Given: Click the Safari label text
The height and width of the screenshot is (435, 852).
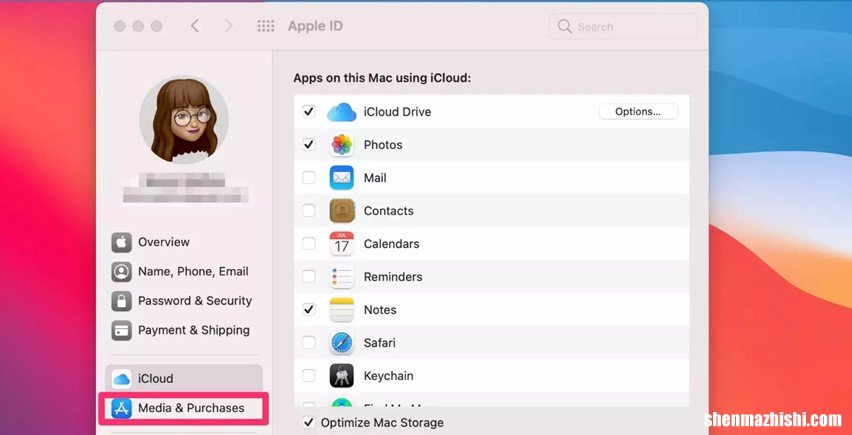Looking at the screenshot, I should point(379,343).
